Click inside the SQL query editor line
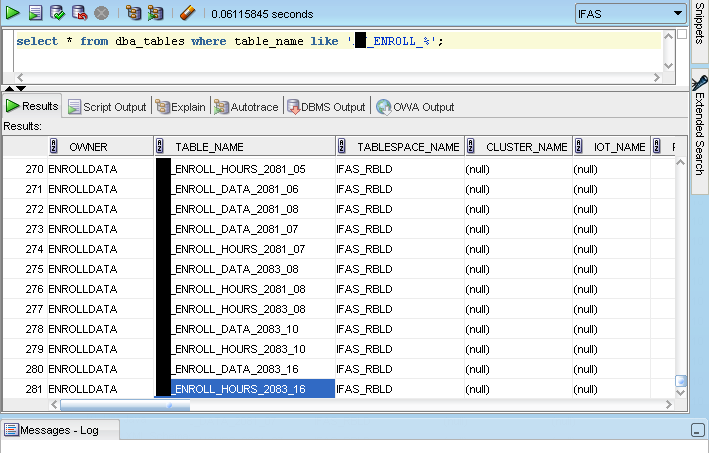The width and height of the screenshot is (711, 453). [x=338, y=41]
